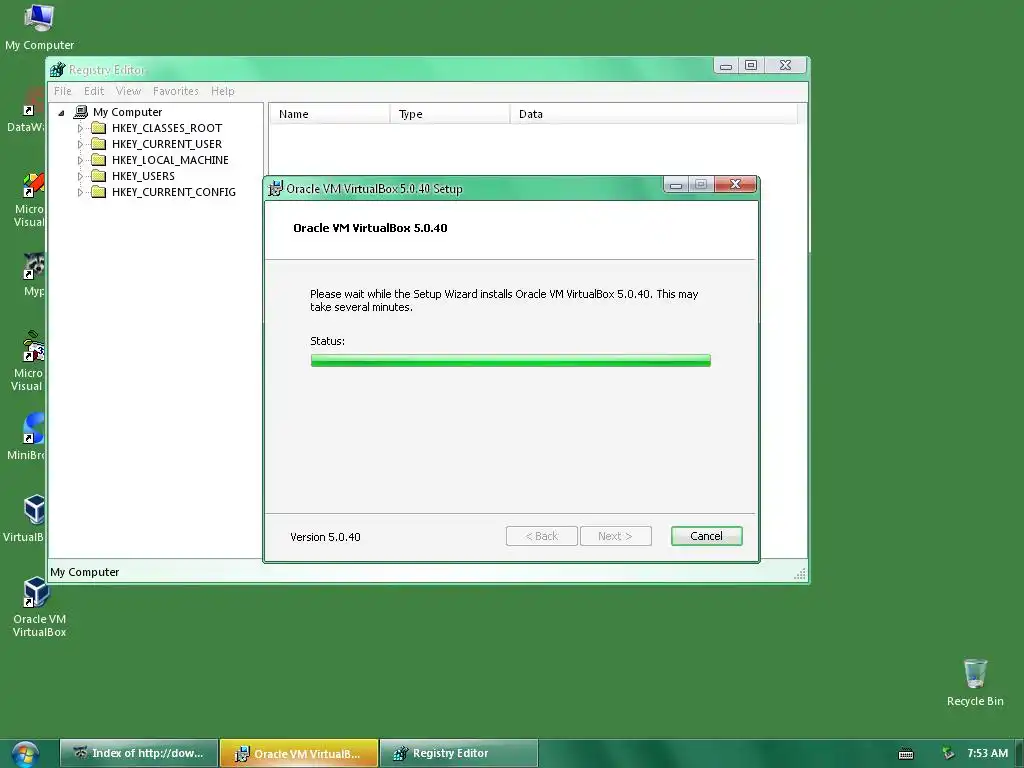Open the Favorites menu in Registry Editor
Screen dimensions: 1024x768
point(176,91)
